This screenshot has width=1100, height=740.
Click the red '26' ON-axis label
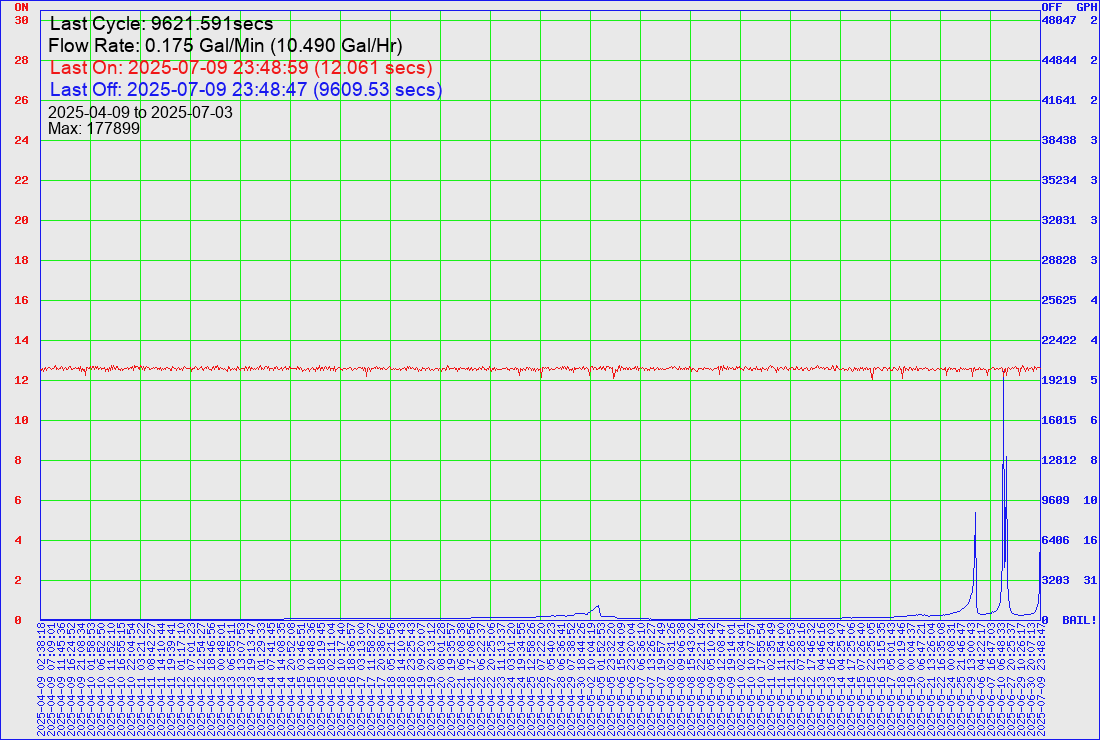tap(21, 100)
